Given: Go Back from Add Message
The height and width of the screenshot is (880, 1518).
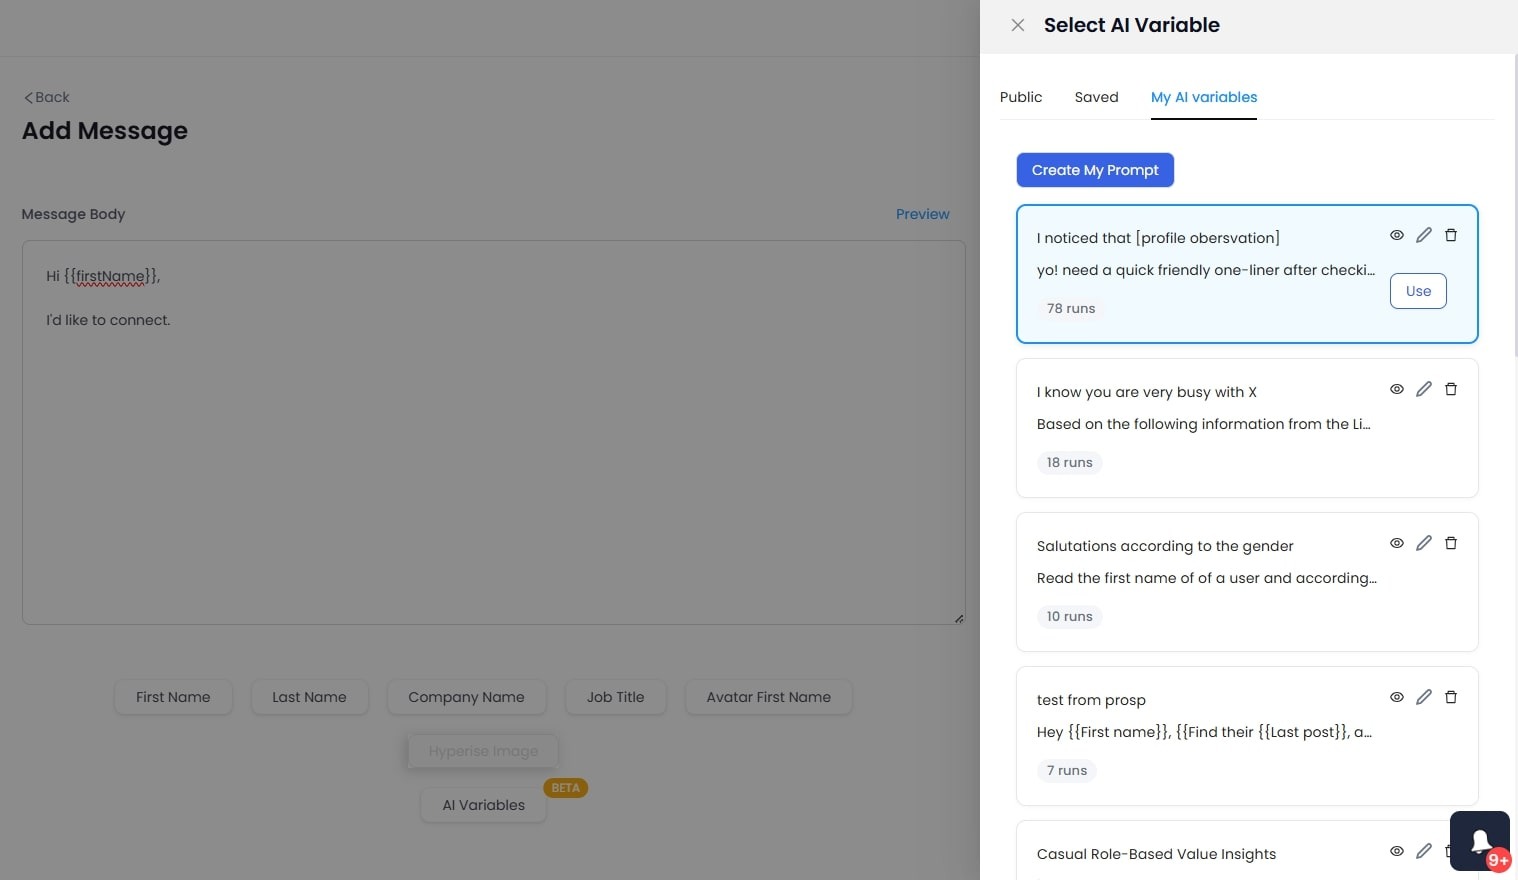Looking at the screenshot, I should point(45,97).
